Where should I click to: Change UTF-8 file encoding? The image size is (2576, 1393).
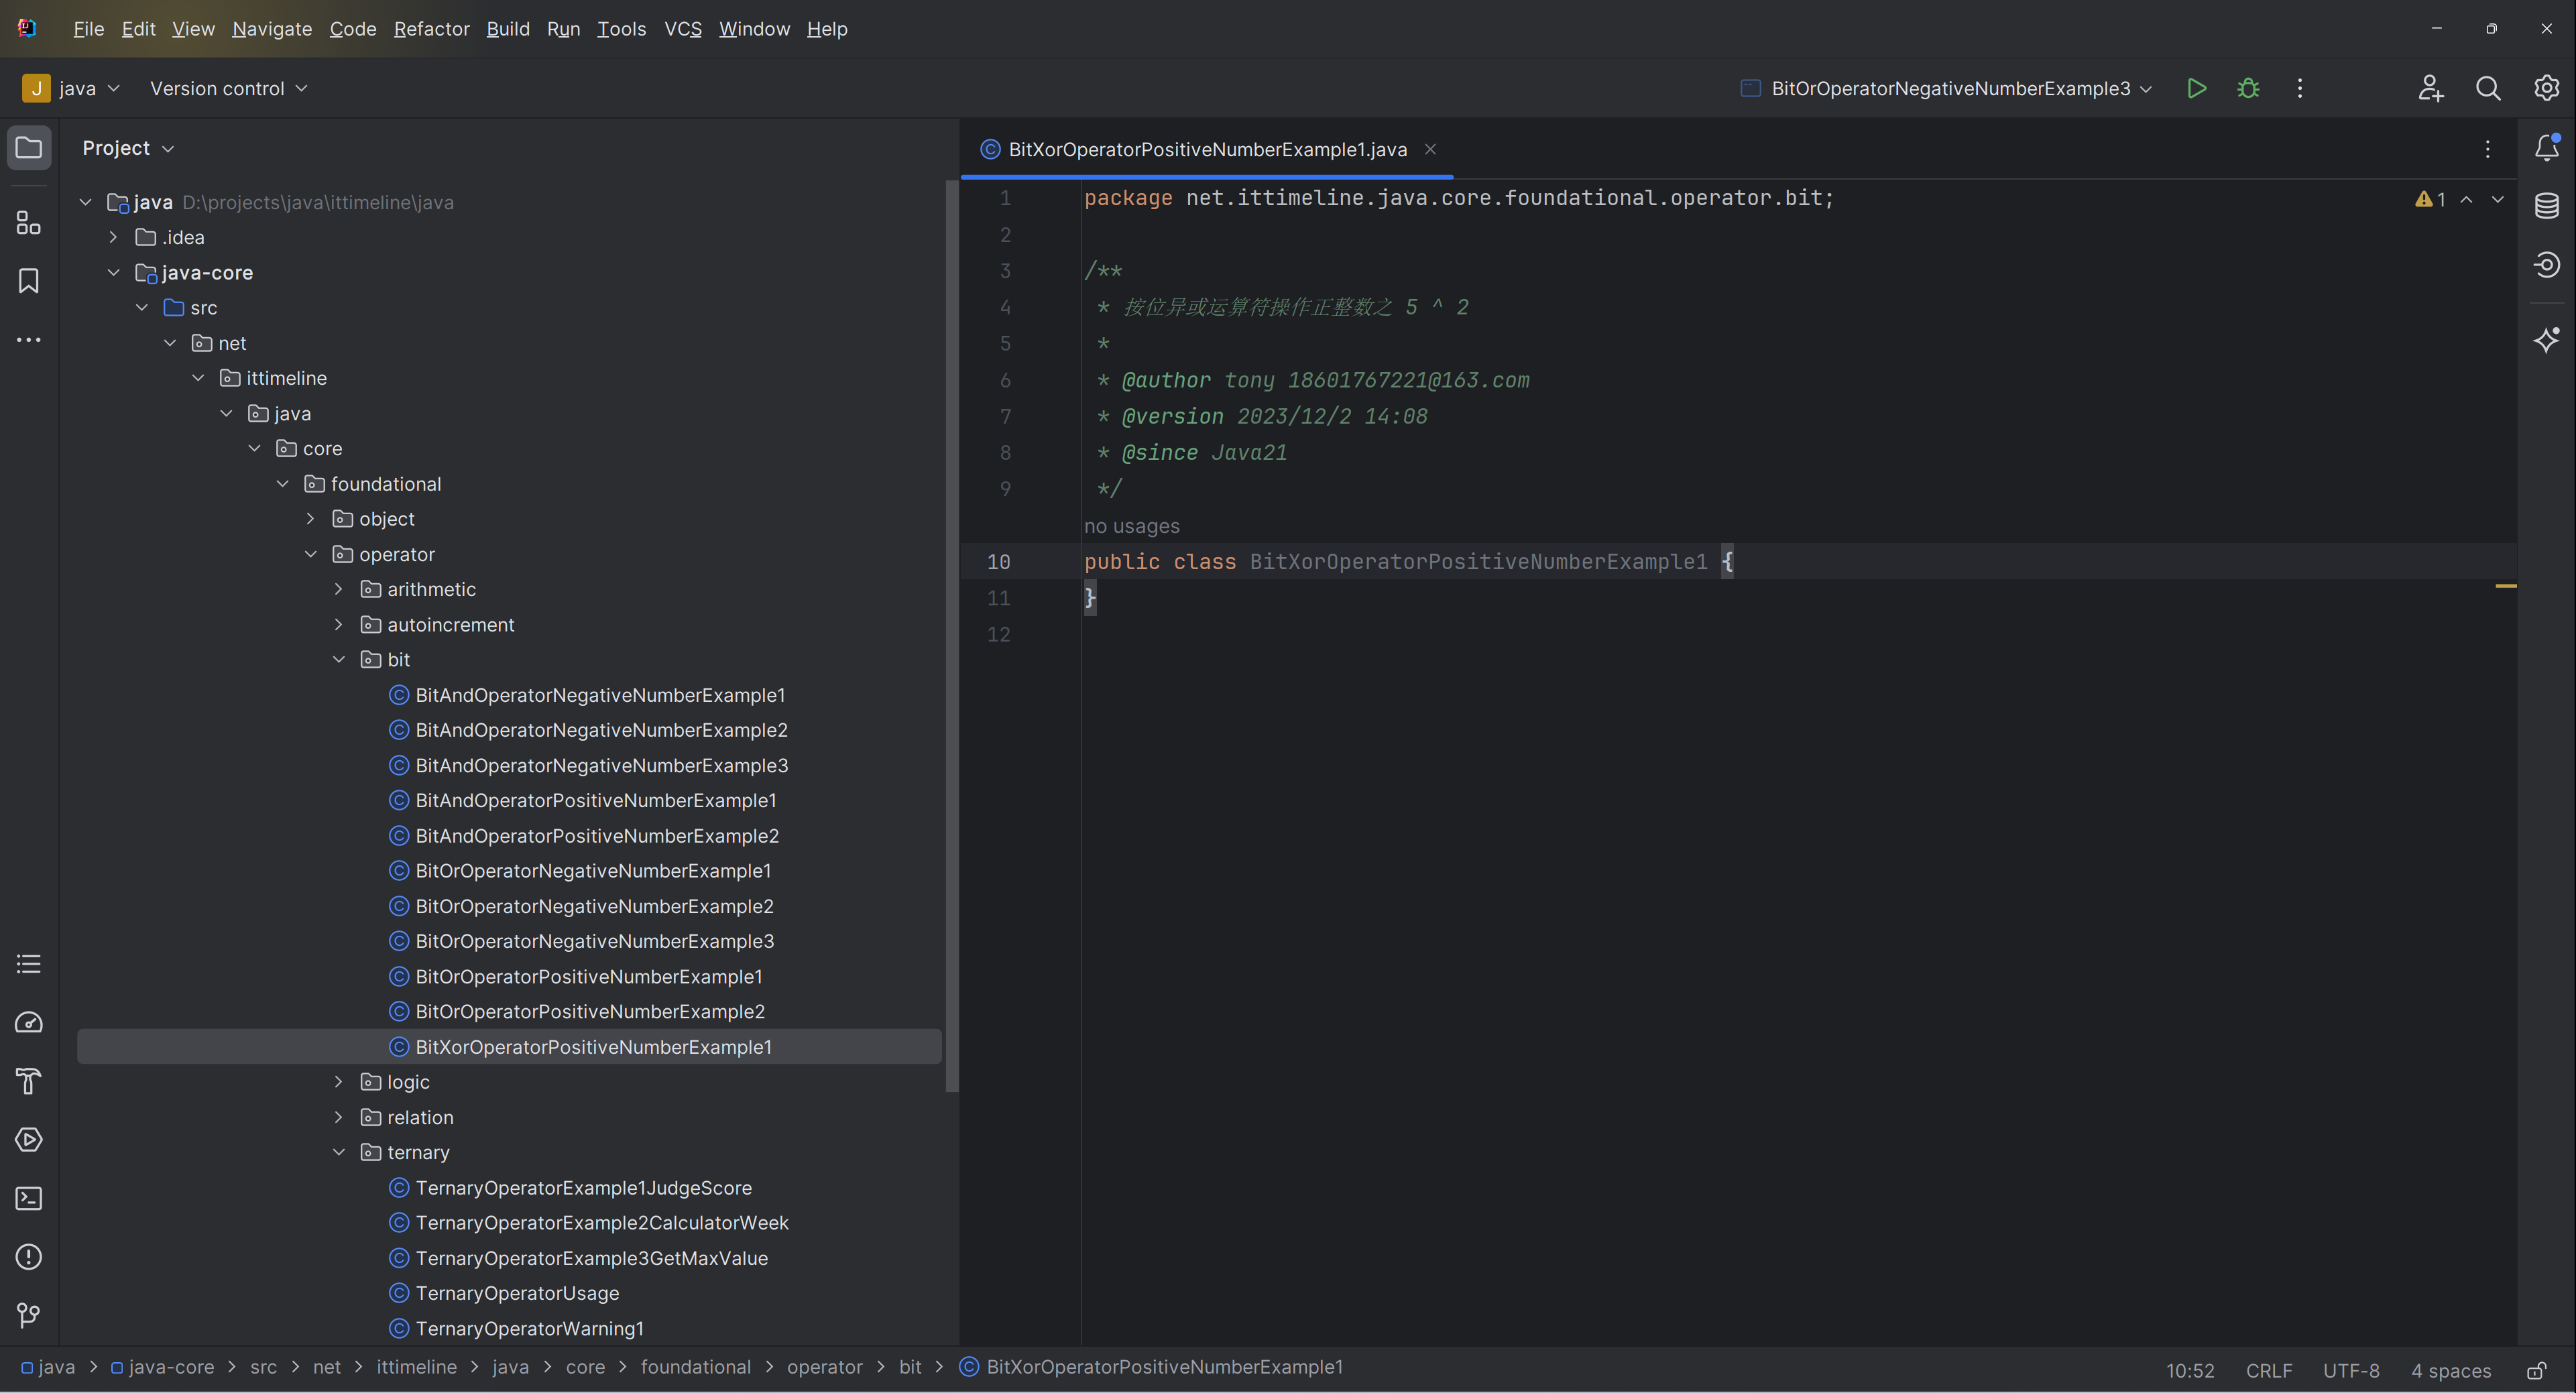(x=2351, y=1370)
